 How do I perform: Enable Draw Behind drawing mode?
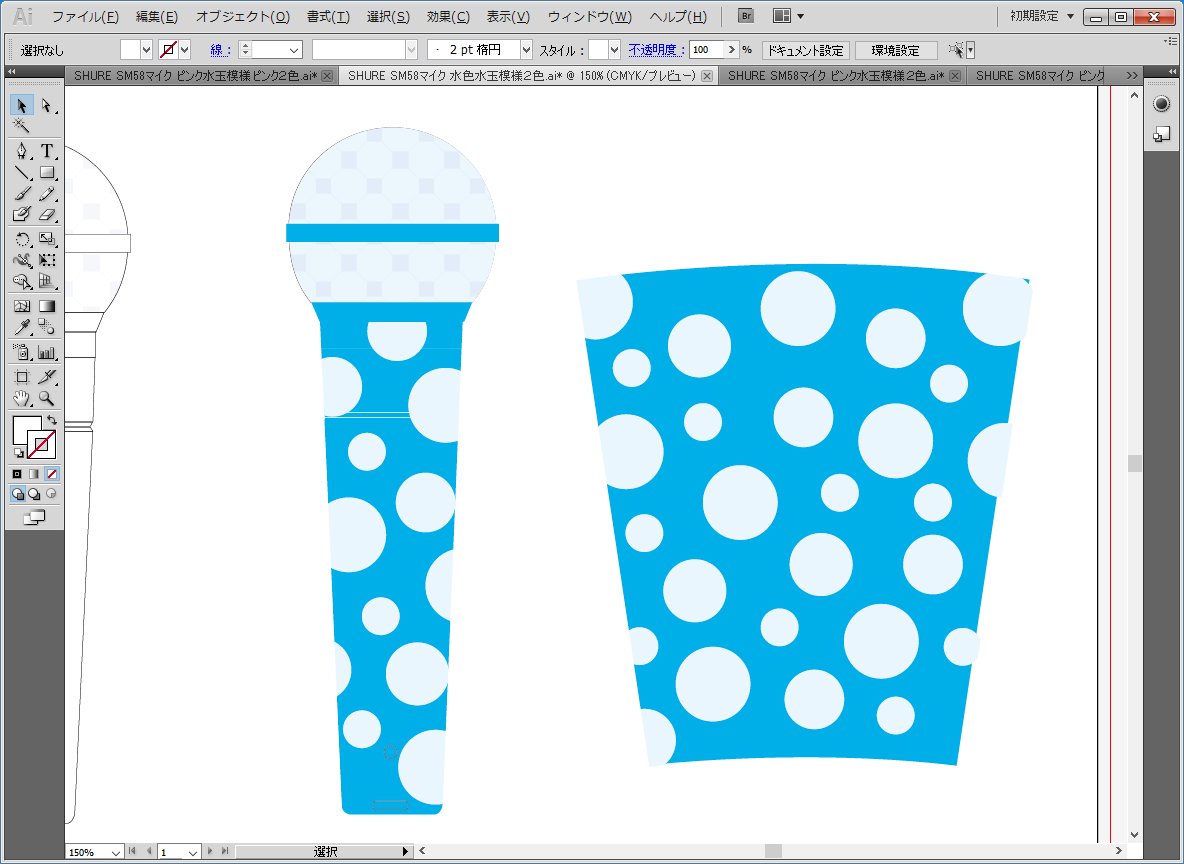point(34,494)
